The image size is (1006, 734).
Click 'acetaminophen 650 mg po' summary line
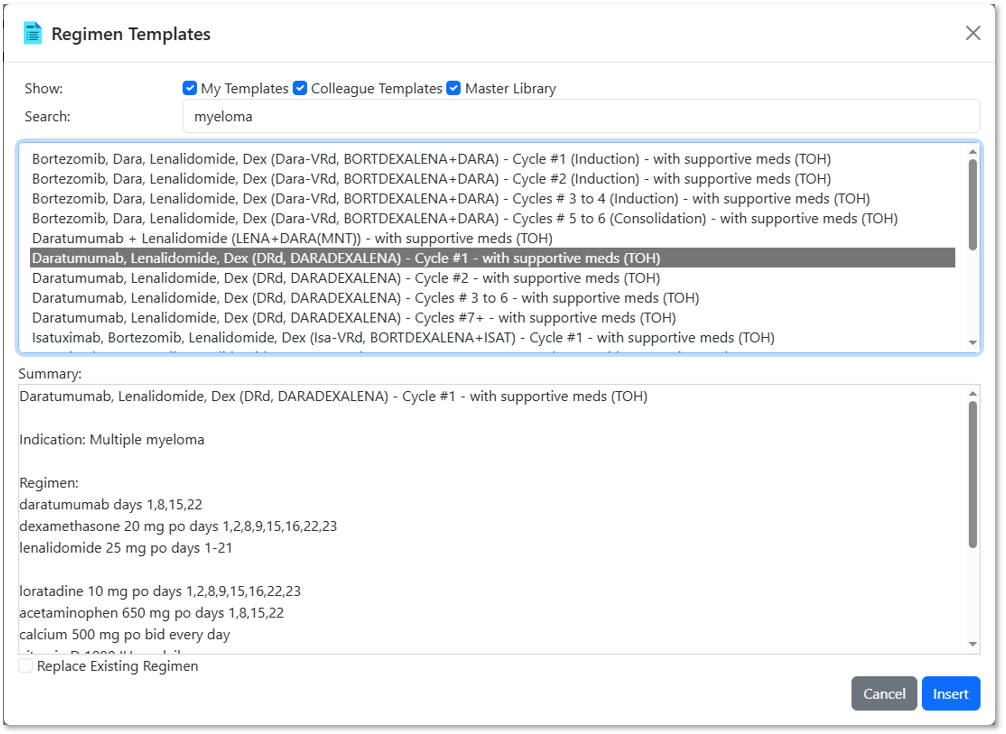(x=151, y=613)
